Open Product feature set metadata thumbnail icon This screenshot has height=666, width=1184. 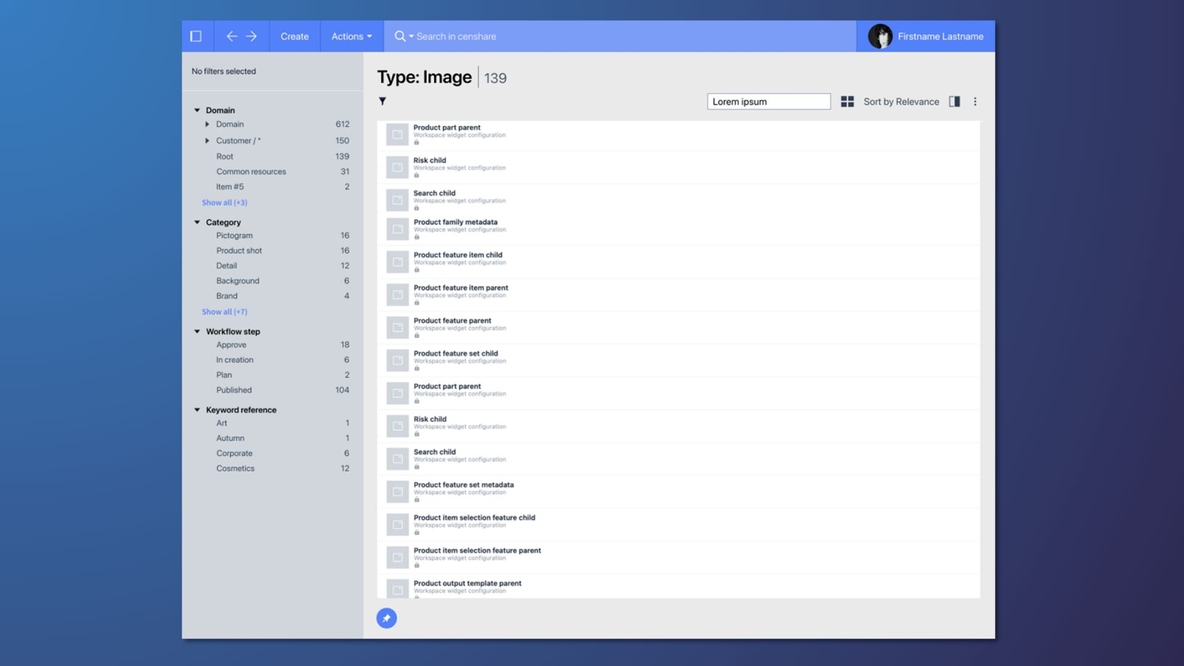[397, 492]
